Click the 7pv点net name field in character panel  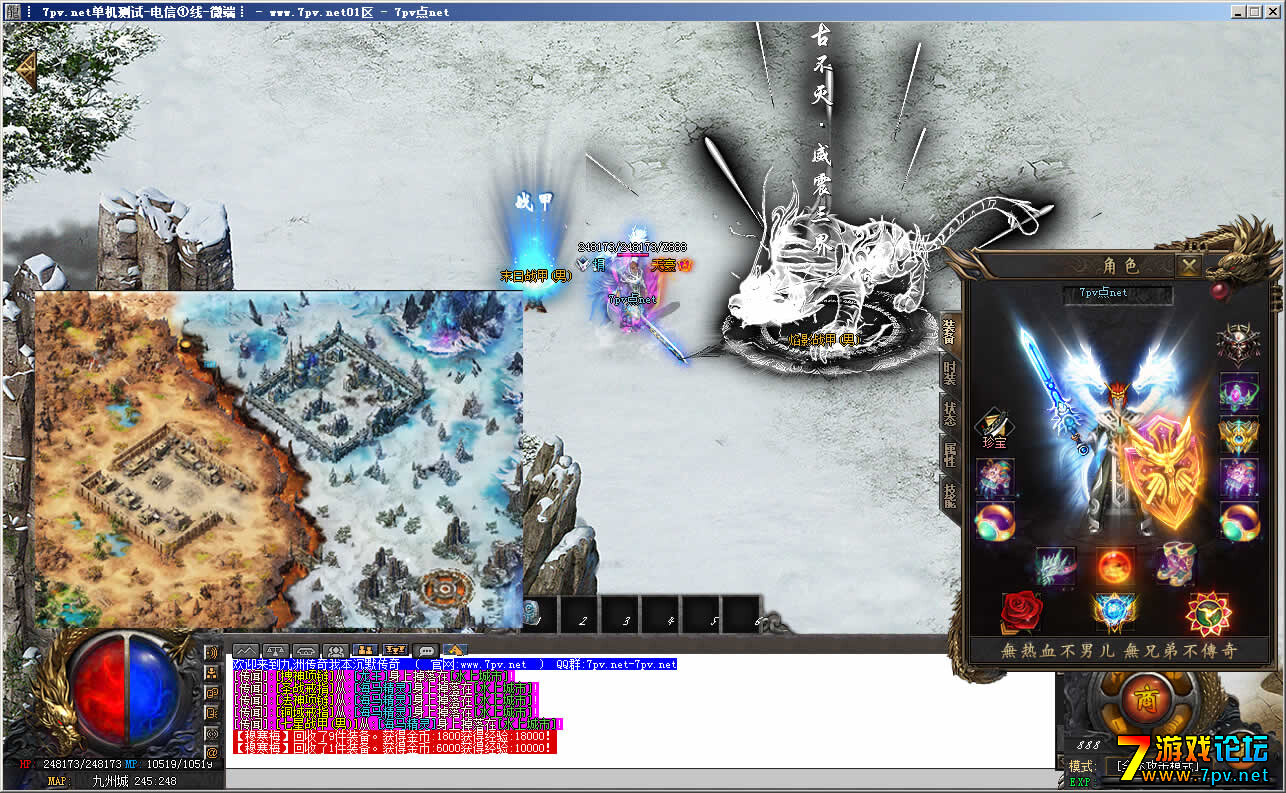pos(1117,293)
